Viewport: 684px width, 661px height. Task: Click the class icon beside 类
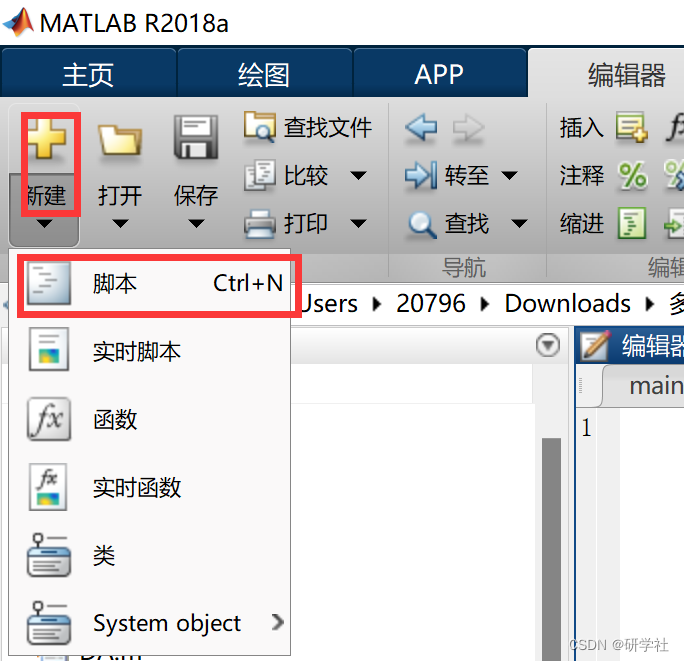click(x=49, y=555)
